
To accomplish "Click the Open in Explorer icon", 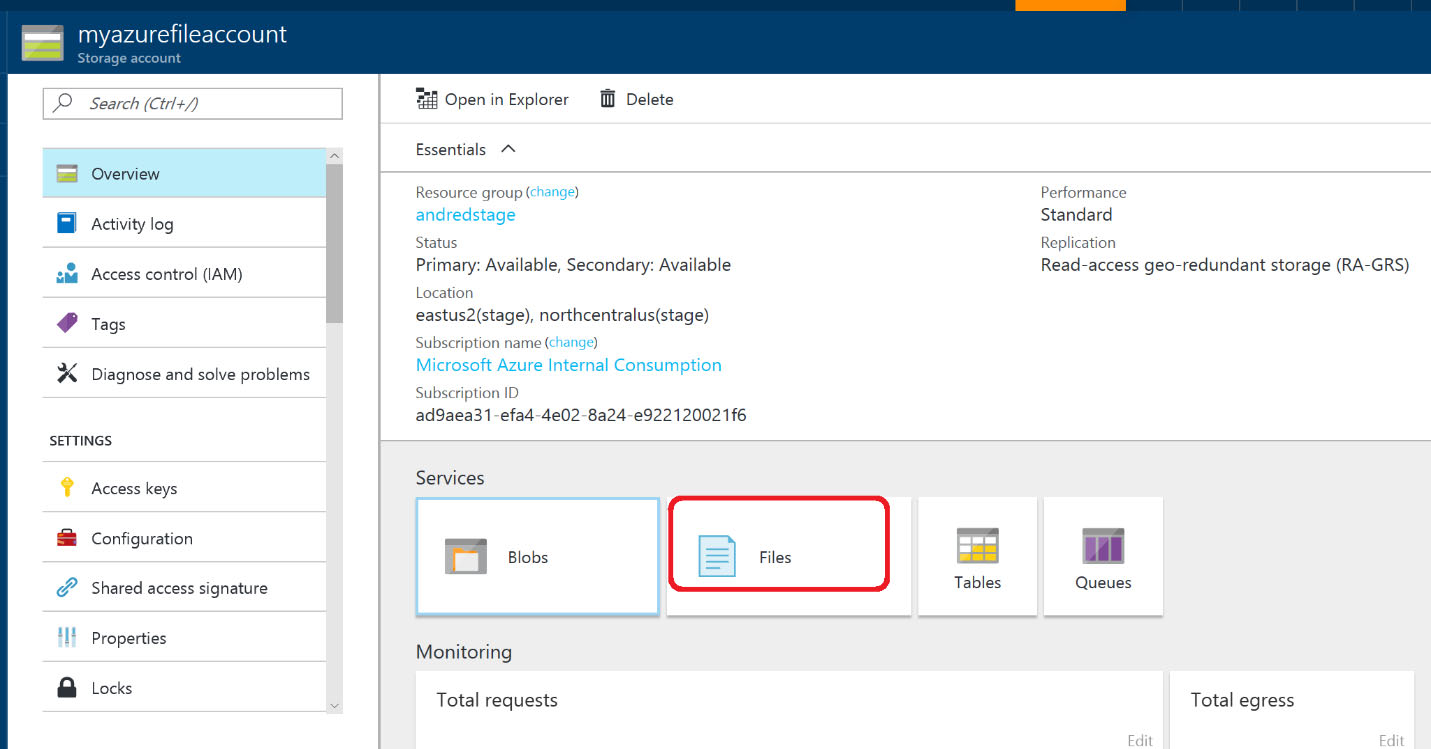I will (427, 99).
